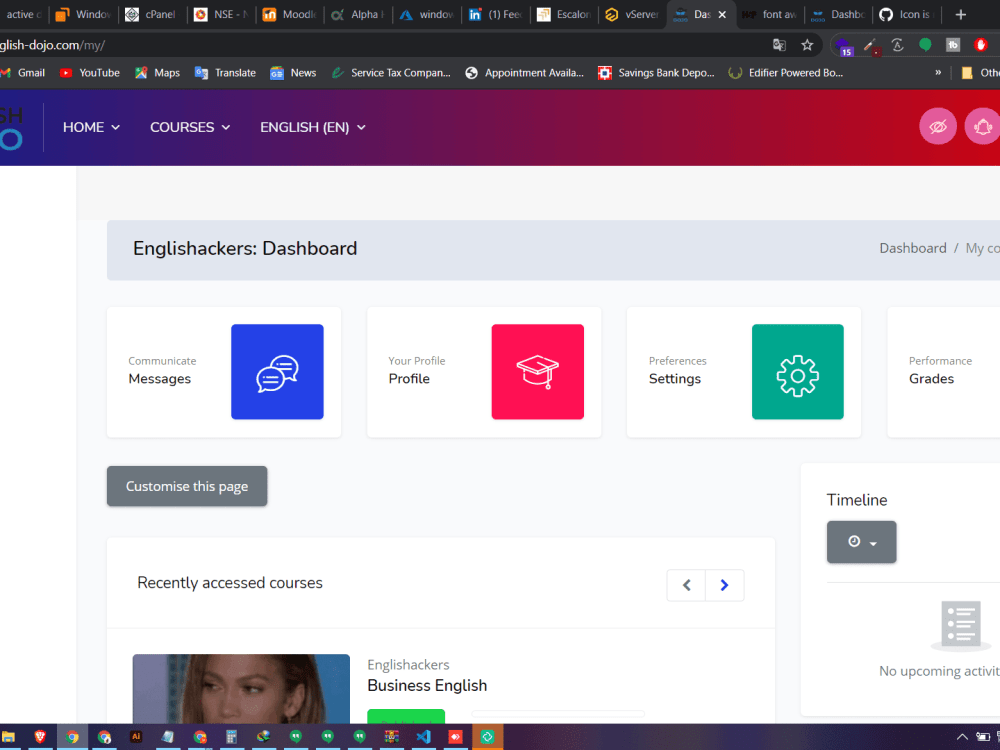Open the Service Tax Compan... bookmark
The width and height of the screenshot is (1000, 750).
point(391,73)
